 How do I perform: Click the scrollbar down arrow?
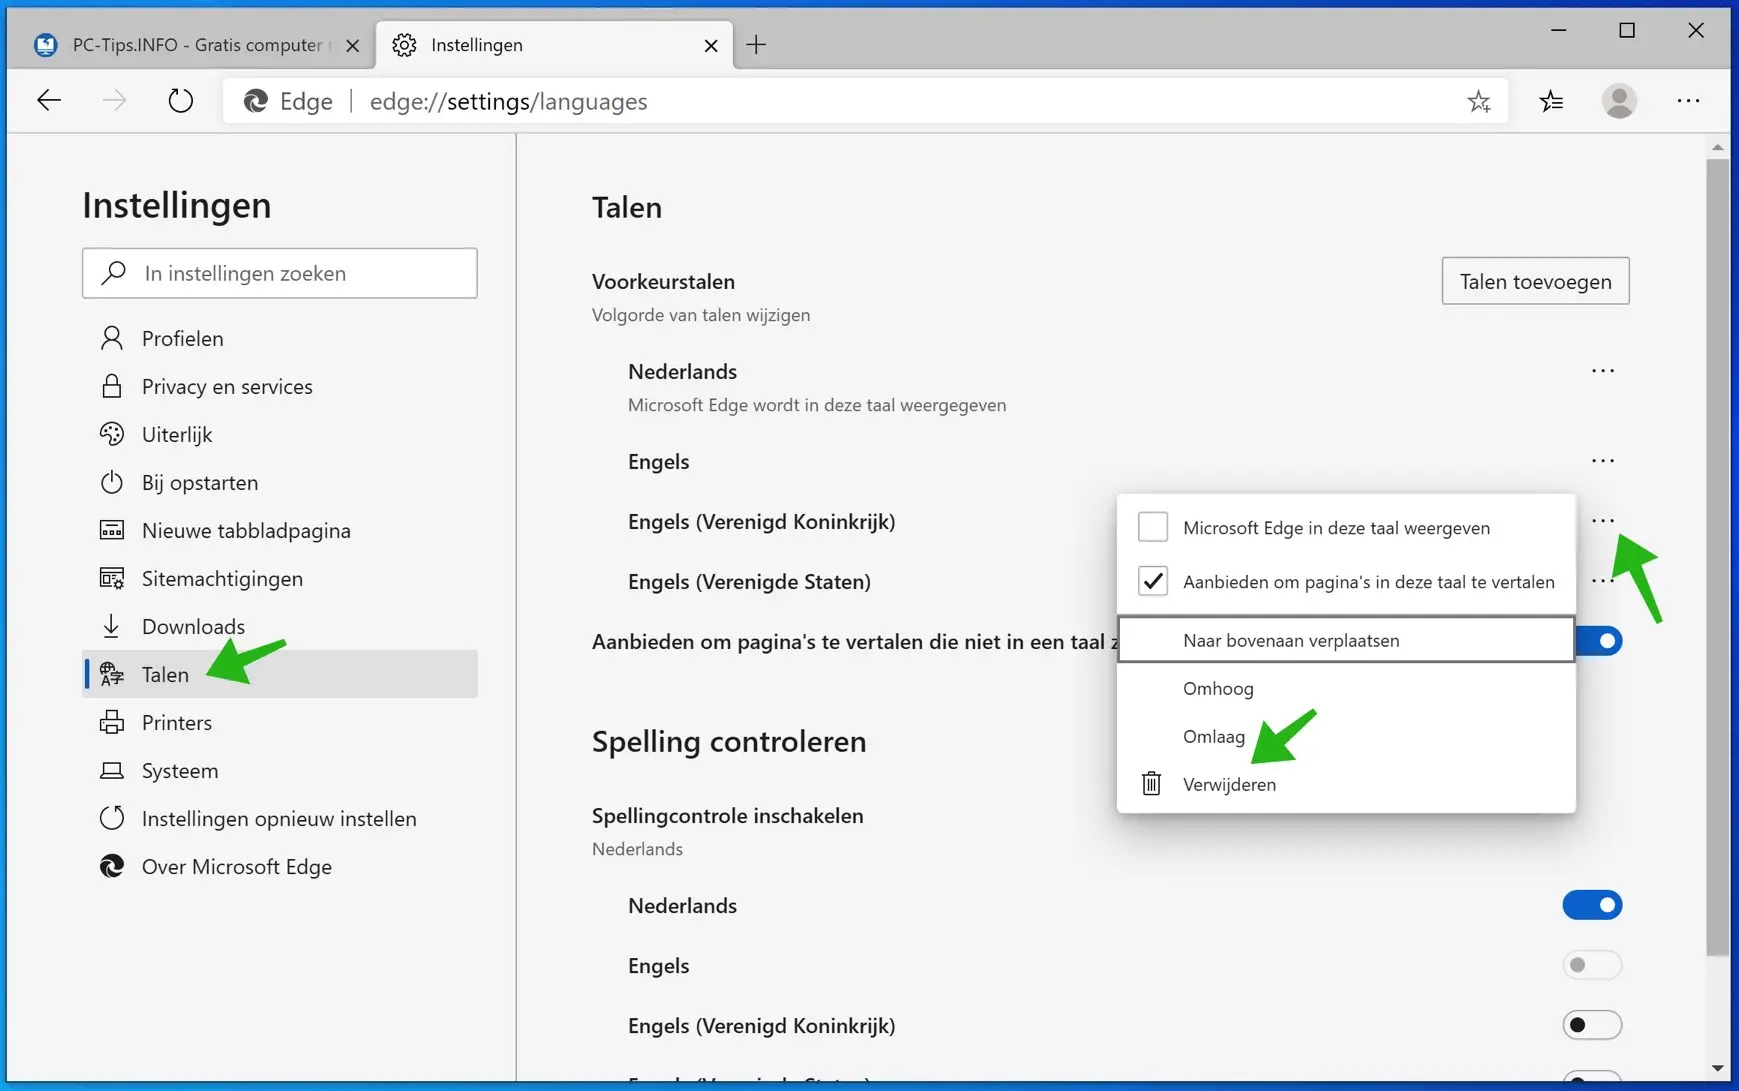click(x=1717, y=1068)
